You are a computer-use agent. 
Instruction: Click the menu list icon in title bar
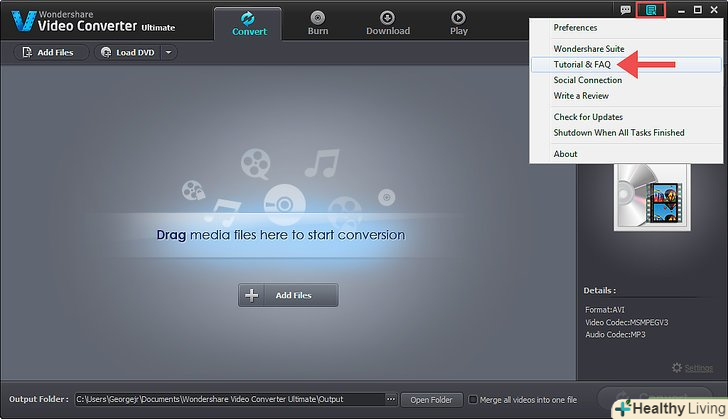(650, 10)
